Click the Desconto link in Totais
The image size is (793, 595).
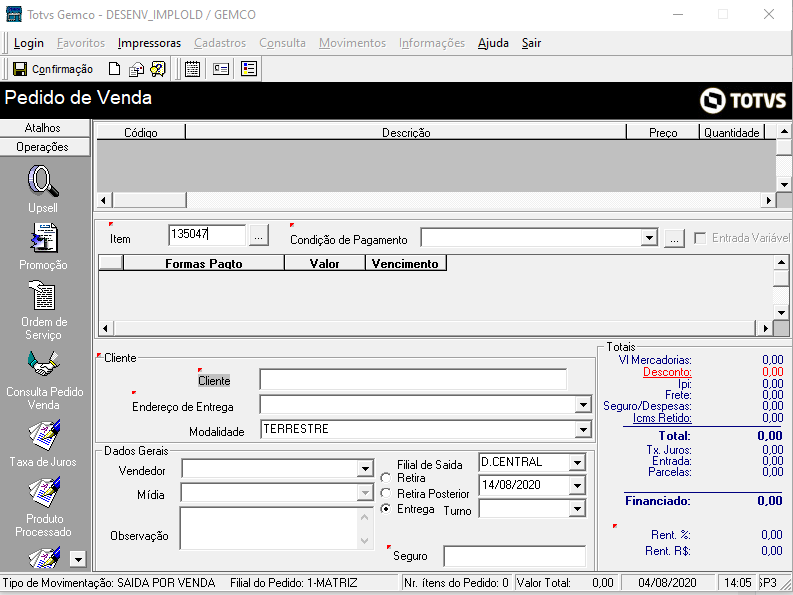(x=667, y=372)
